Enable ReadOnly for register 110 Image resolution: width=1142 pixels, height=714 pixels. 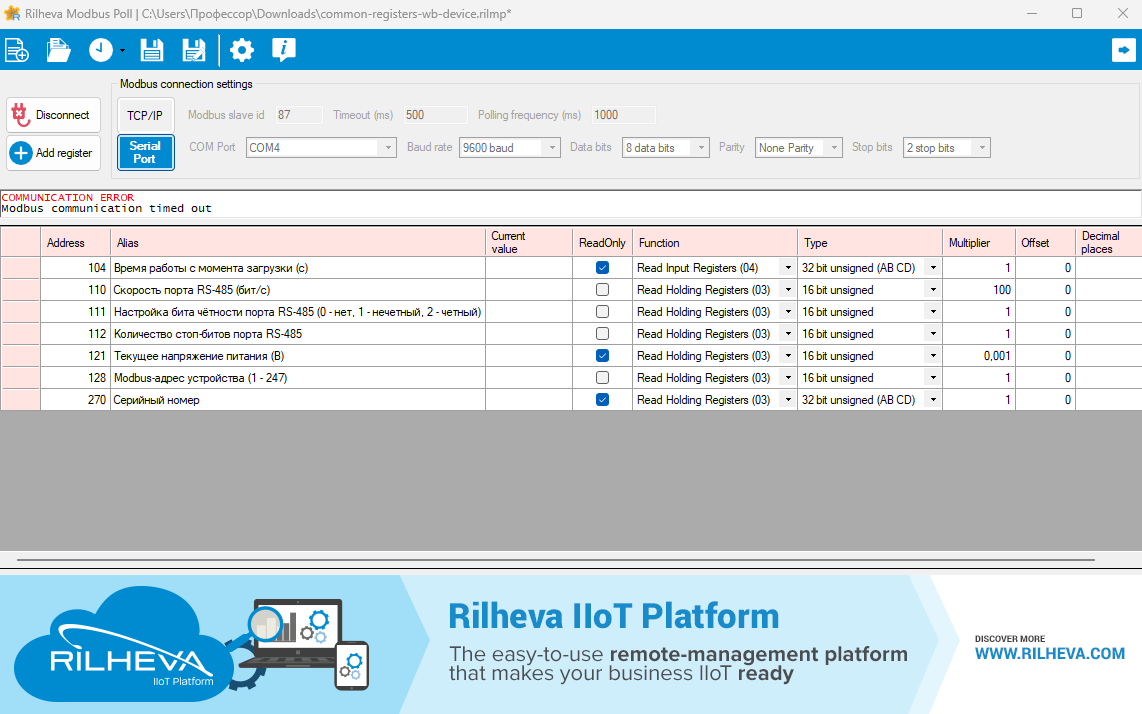pos(602,290)
